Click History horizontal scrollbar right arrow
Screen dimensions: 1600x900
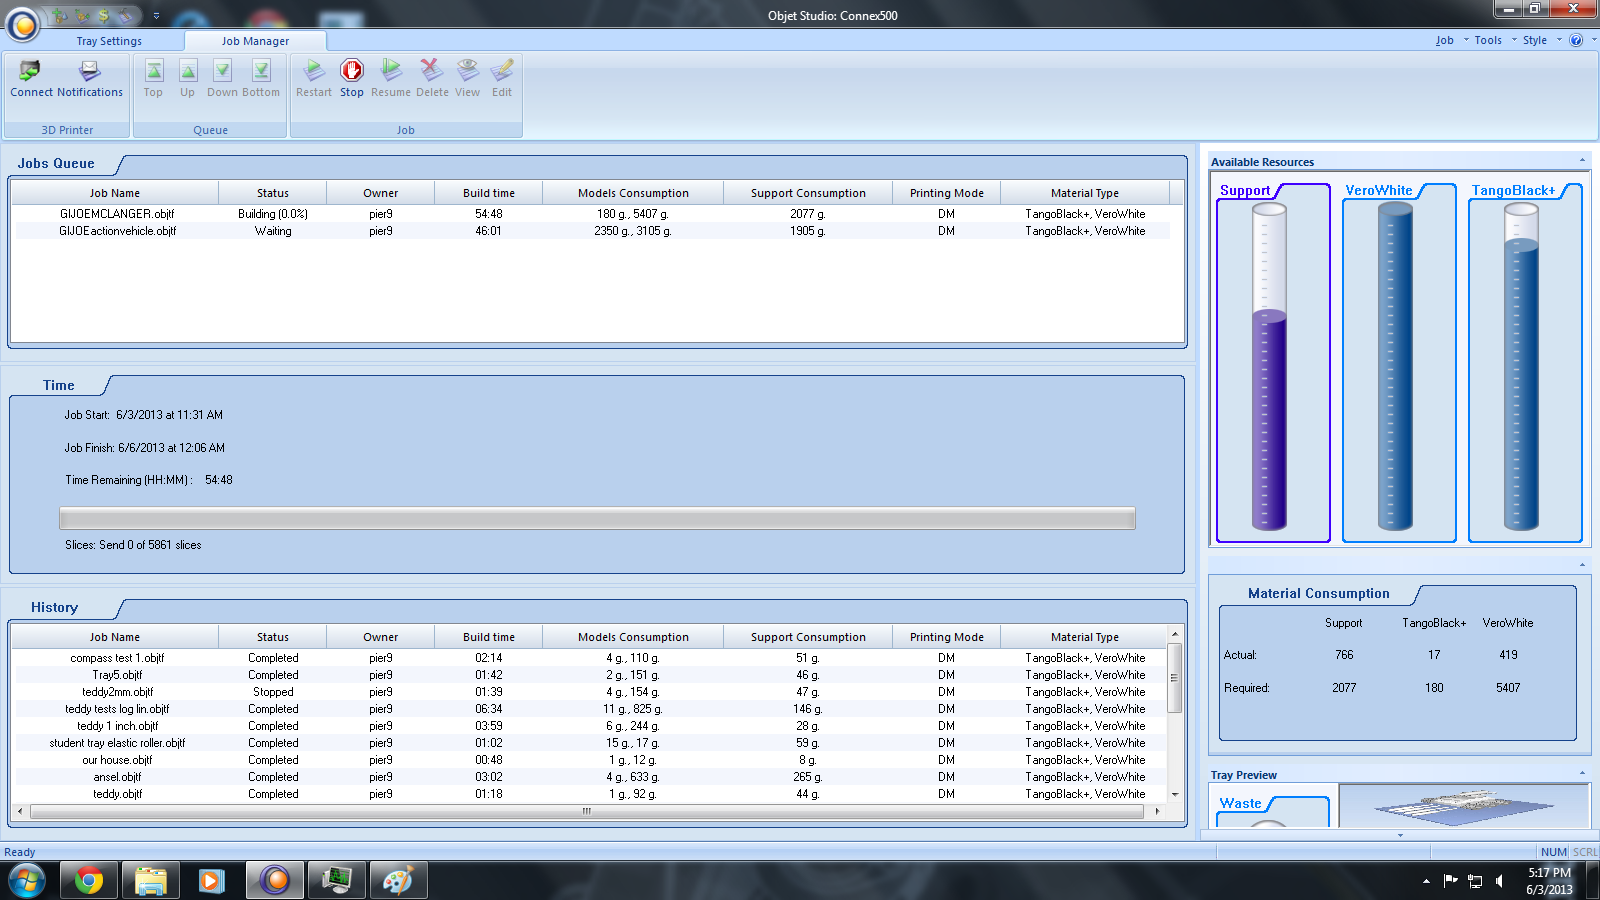click(1157, 811)
